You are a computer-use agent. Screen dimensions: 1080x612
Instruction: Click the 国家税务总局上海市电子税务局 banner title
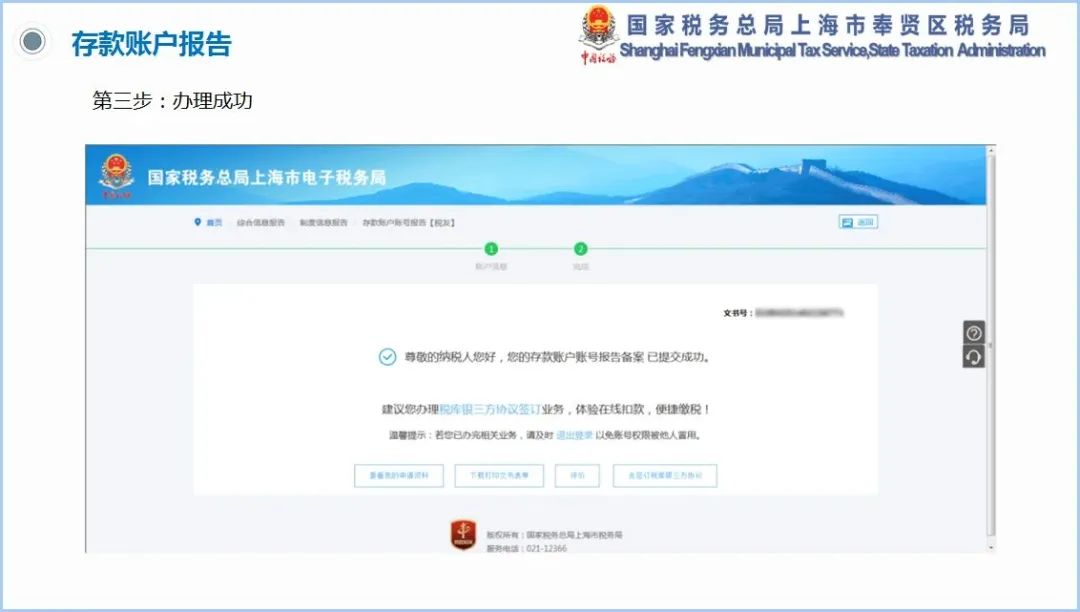(267, 178)
